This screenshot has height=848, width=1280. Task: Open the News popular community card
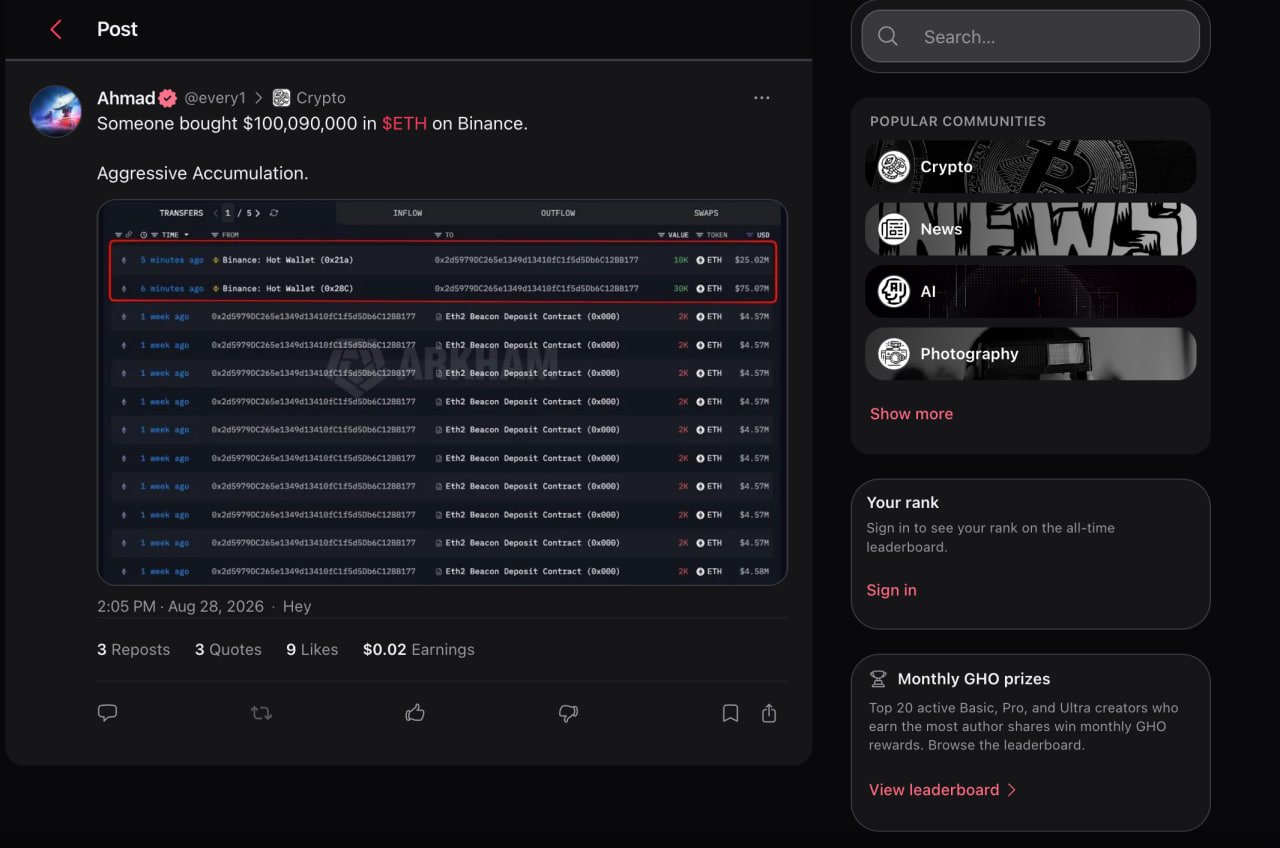point(1031,229)
